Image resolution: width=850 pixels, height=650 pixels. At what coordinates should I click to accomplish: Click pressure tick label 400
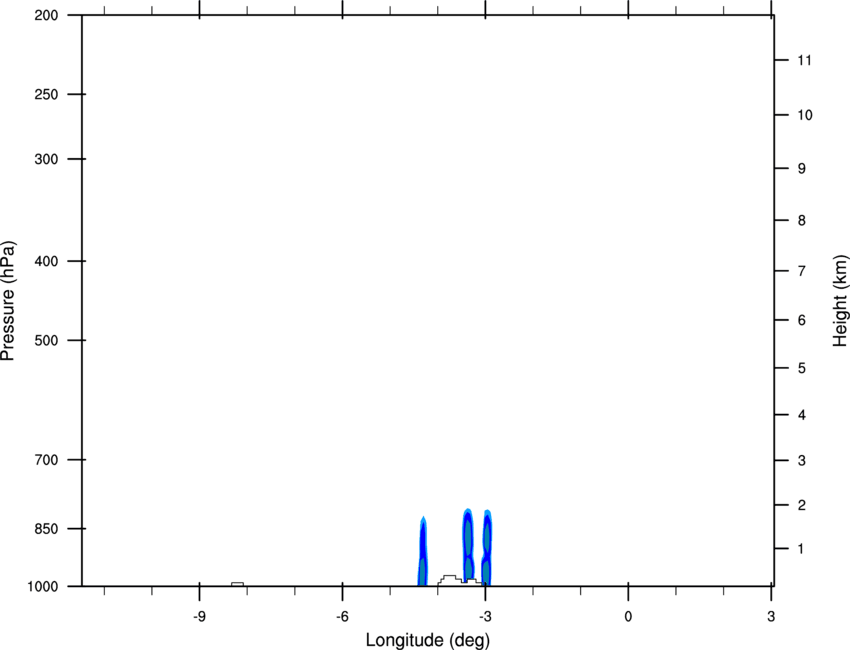46,261
